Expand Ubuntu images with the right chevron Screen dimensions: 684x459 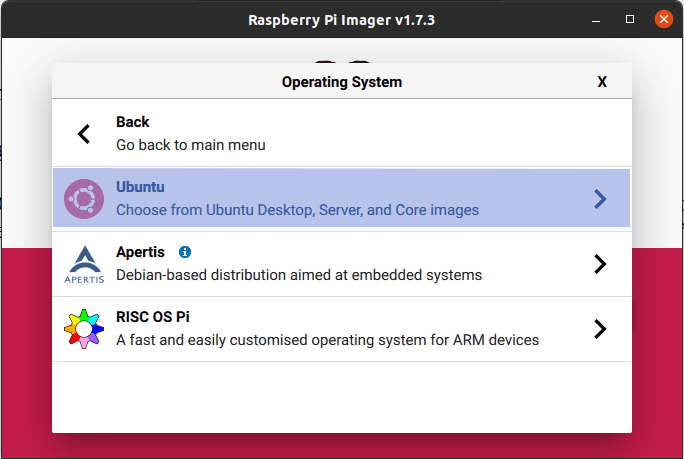pyautogui.click(x=600, y=199)
